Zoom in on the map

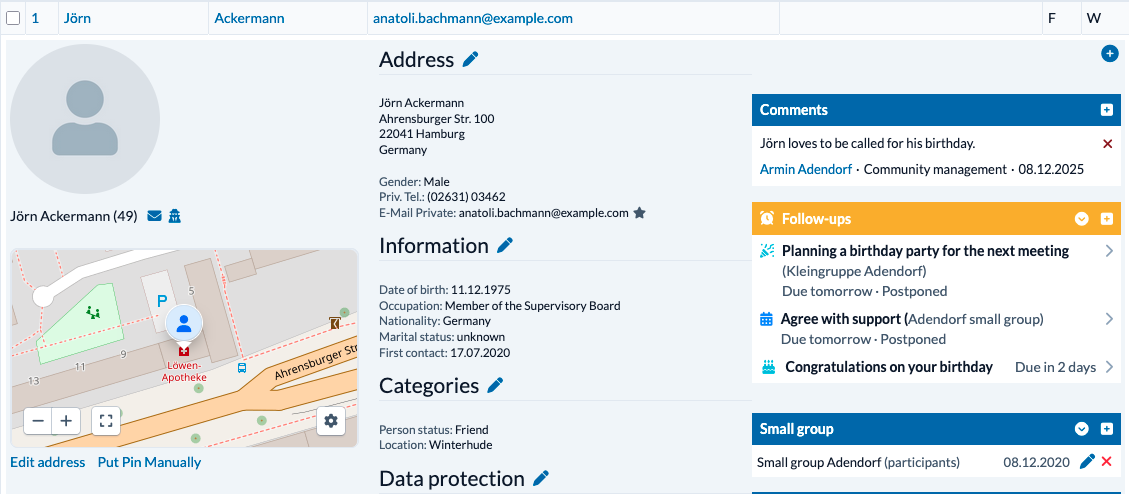tap(66, 421)
